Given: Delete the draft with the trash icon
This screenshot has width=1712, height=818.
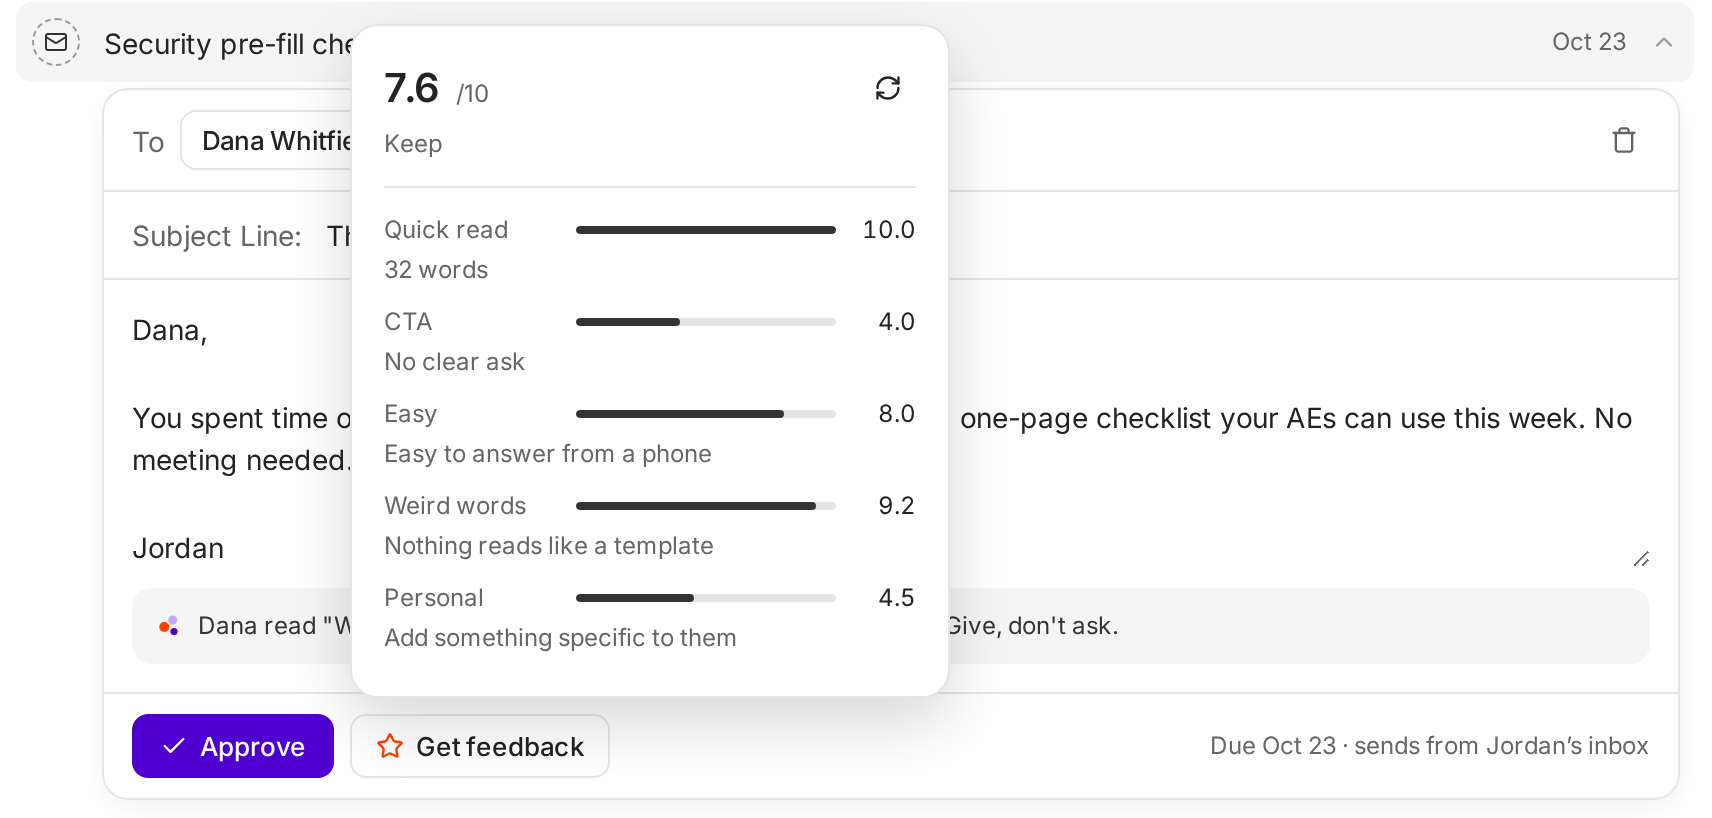Looking at the screenshot, I should (1624, 140).
